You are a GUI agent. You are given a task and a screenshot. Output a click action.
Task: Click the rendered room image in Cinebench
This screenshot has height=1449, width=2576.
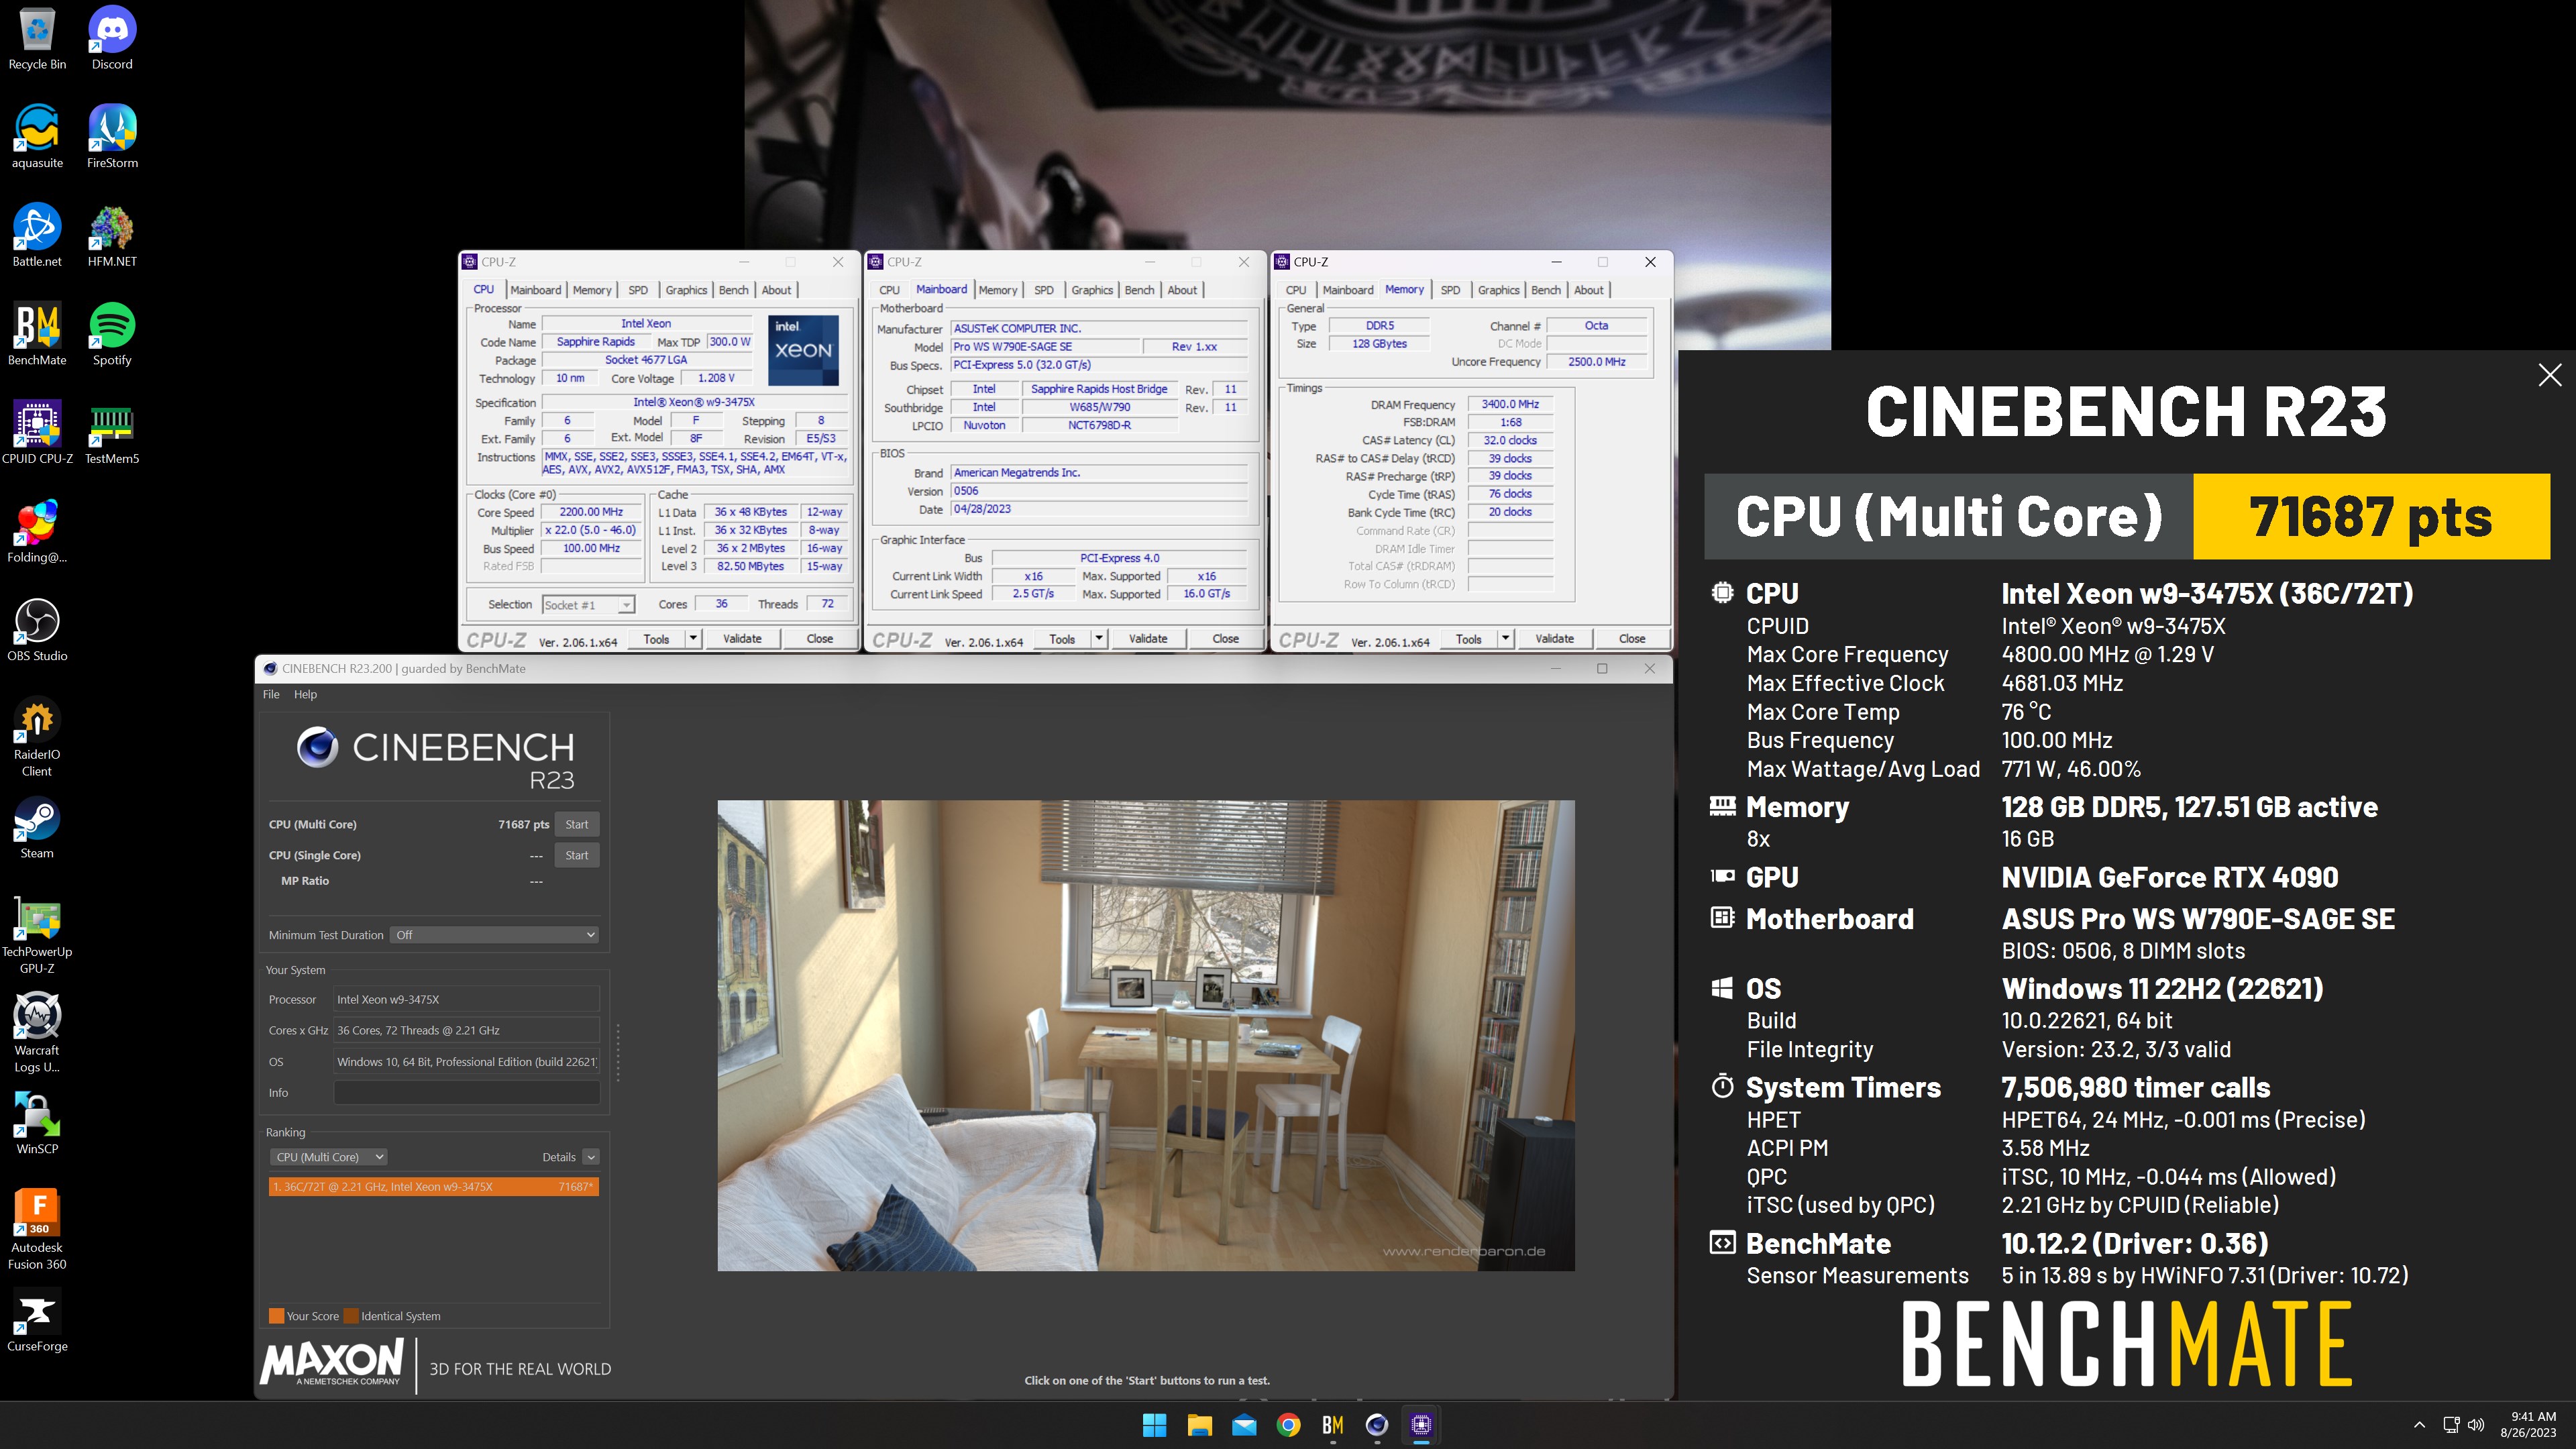1146,1036
